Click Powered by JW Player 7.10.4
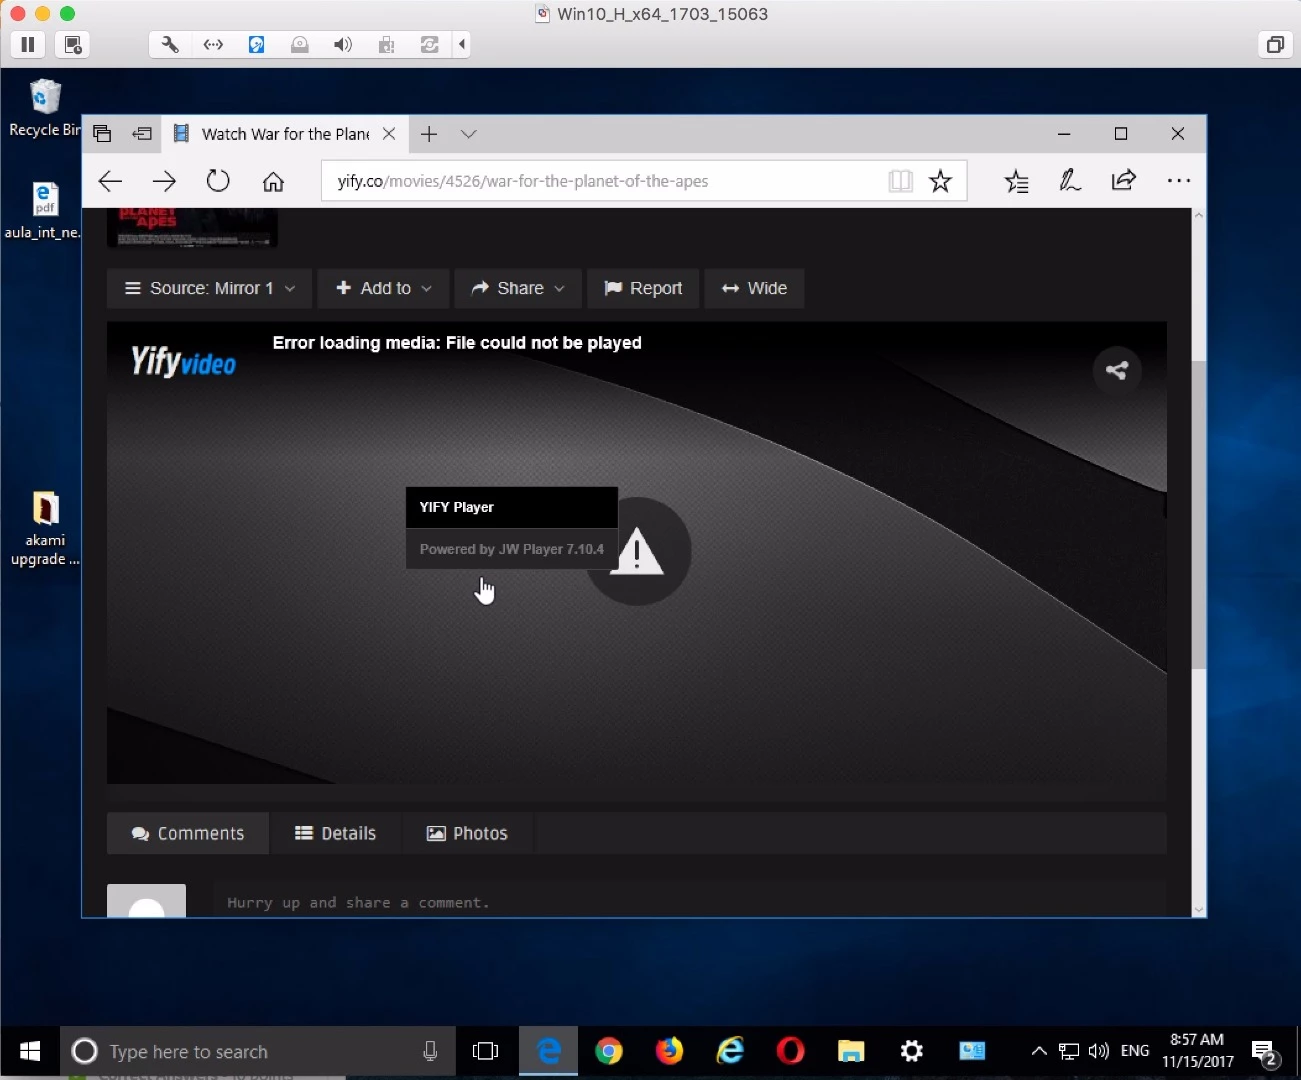Screen dimensions: 1301x1080 (x=511, y=549)
